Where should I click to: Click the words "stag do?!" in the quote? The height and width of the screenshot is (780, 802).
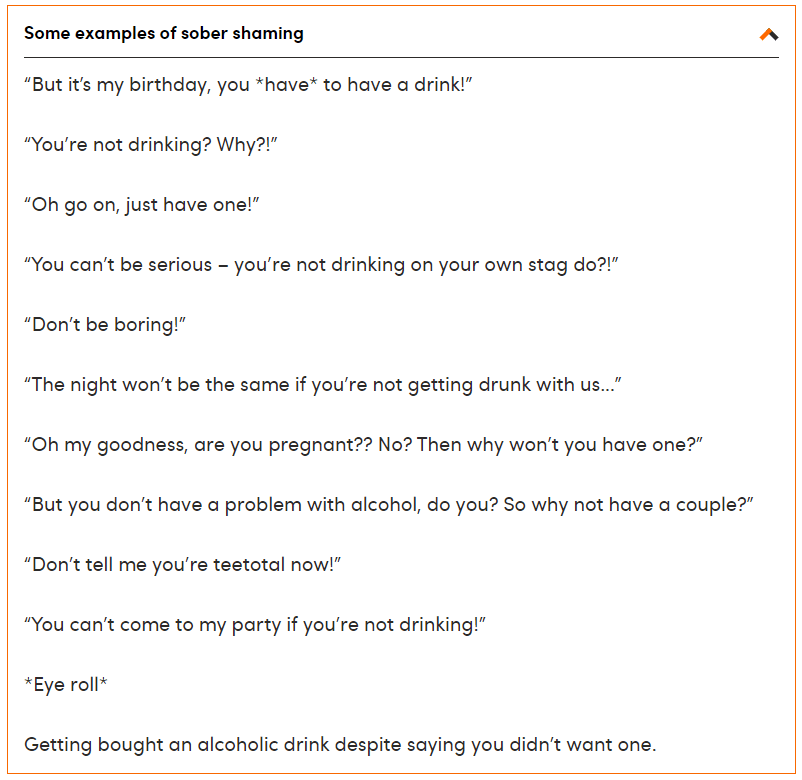(578, 265)
